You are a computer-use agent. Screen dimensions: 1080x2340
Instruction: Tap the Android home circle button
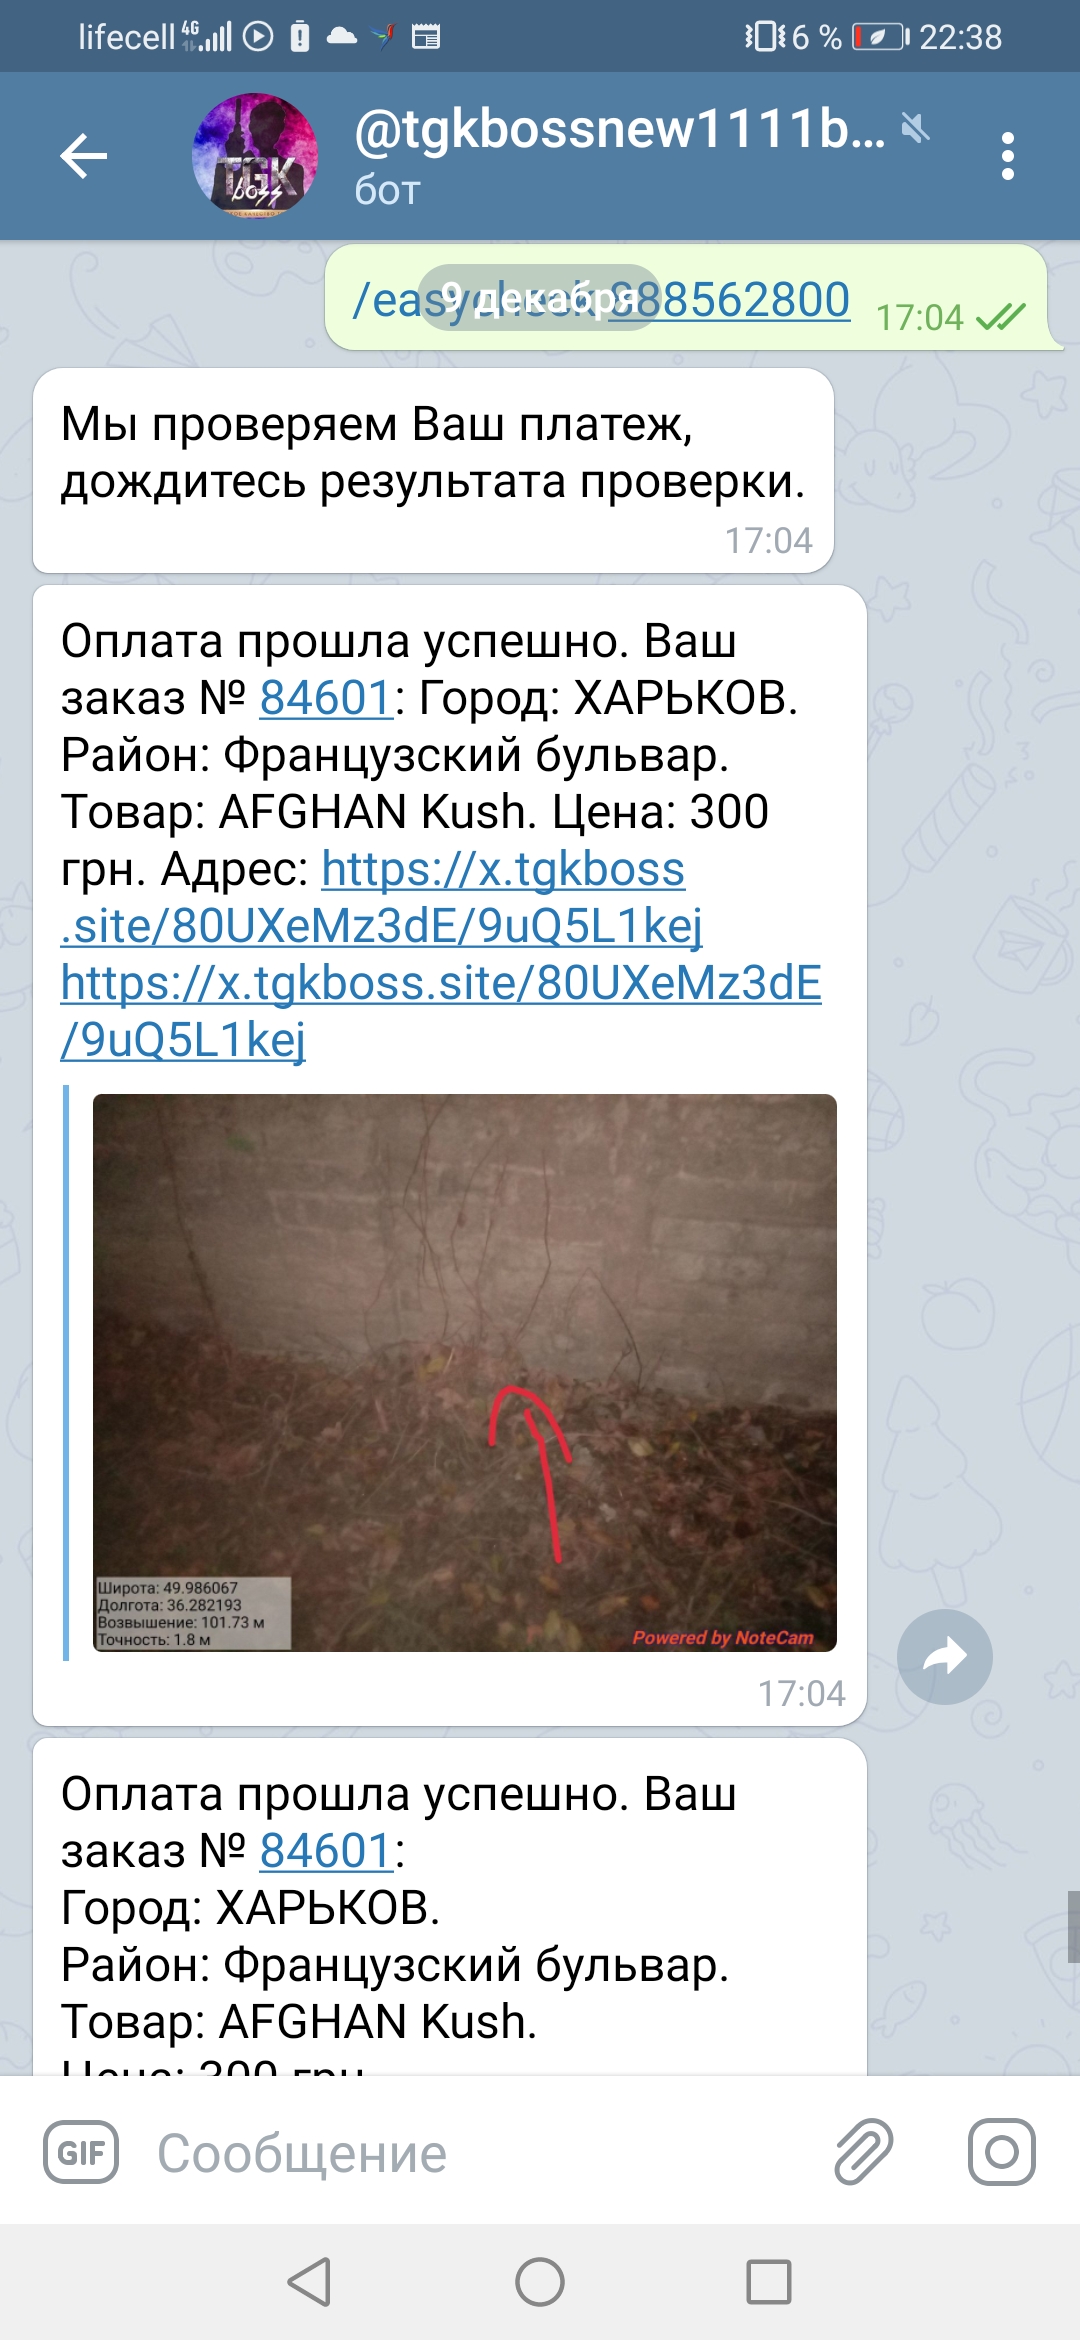click(540, 2282)
